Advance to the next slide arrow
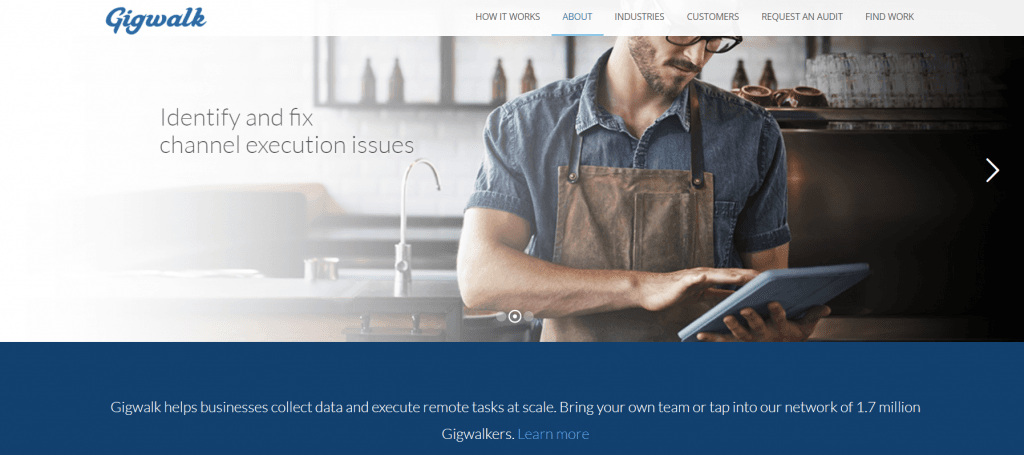The image size is (1024, 455). coord(992,170)
